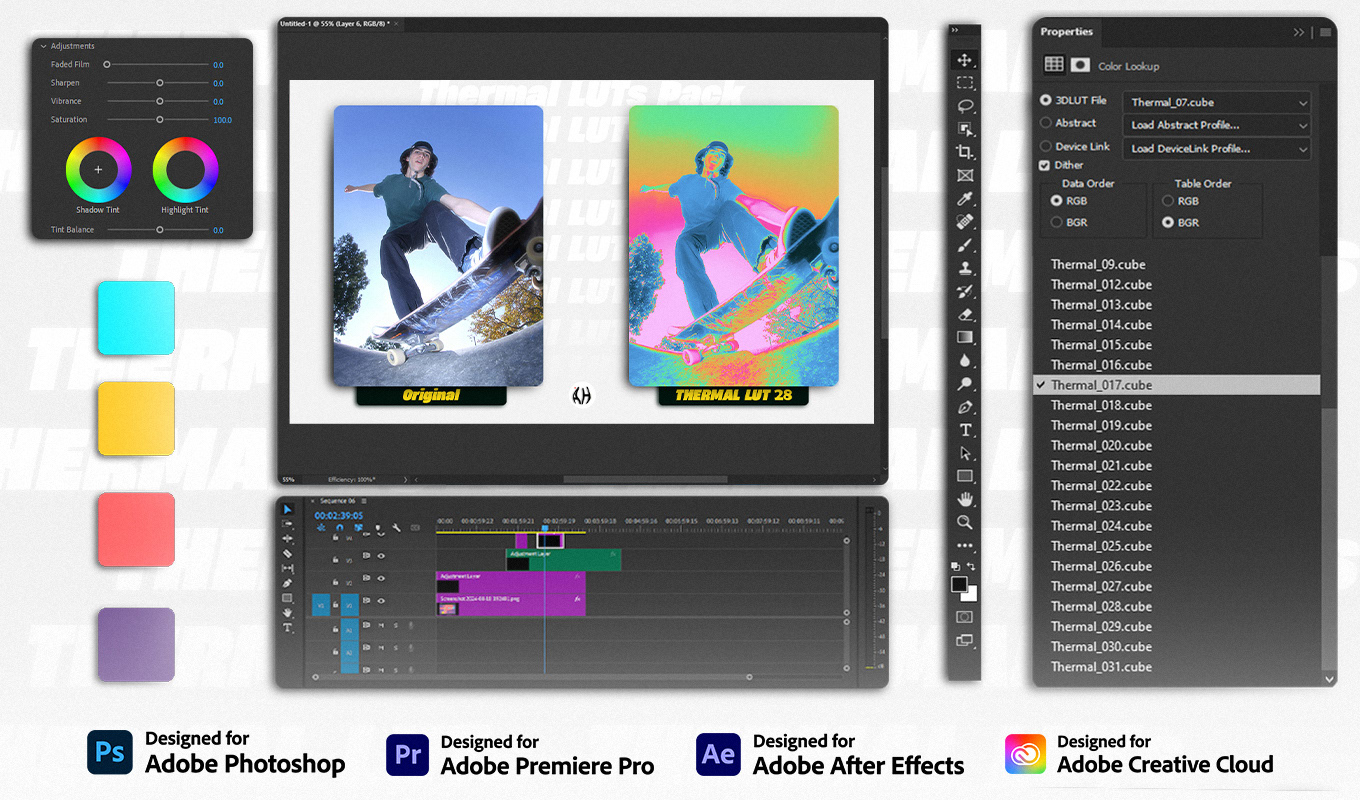Select Premiere's Selection arrow tool
The width and height of the screenshot is (1360, 800).
click(x=287, y=509)
